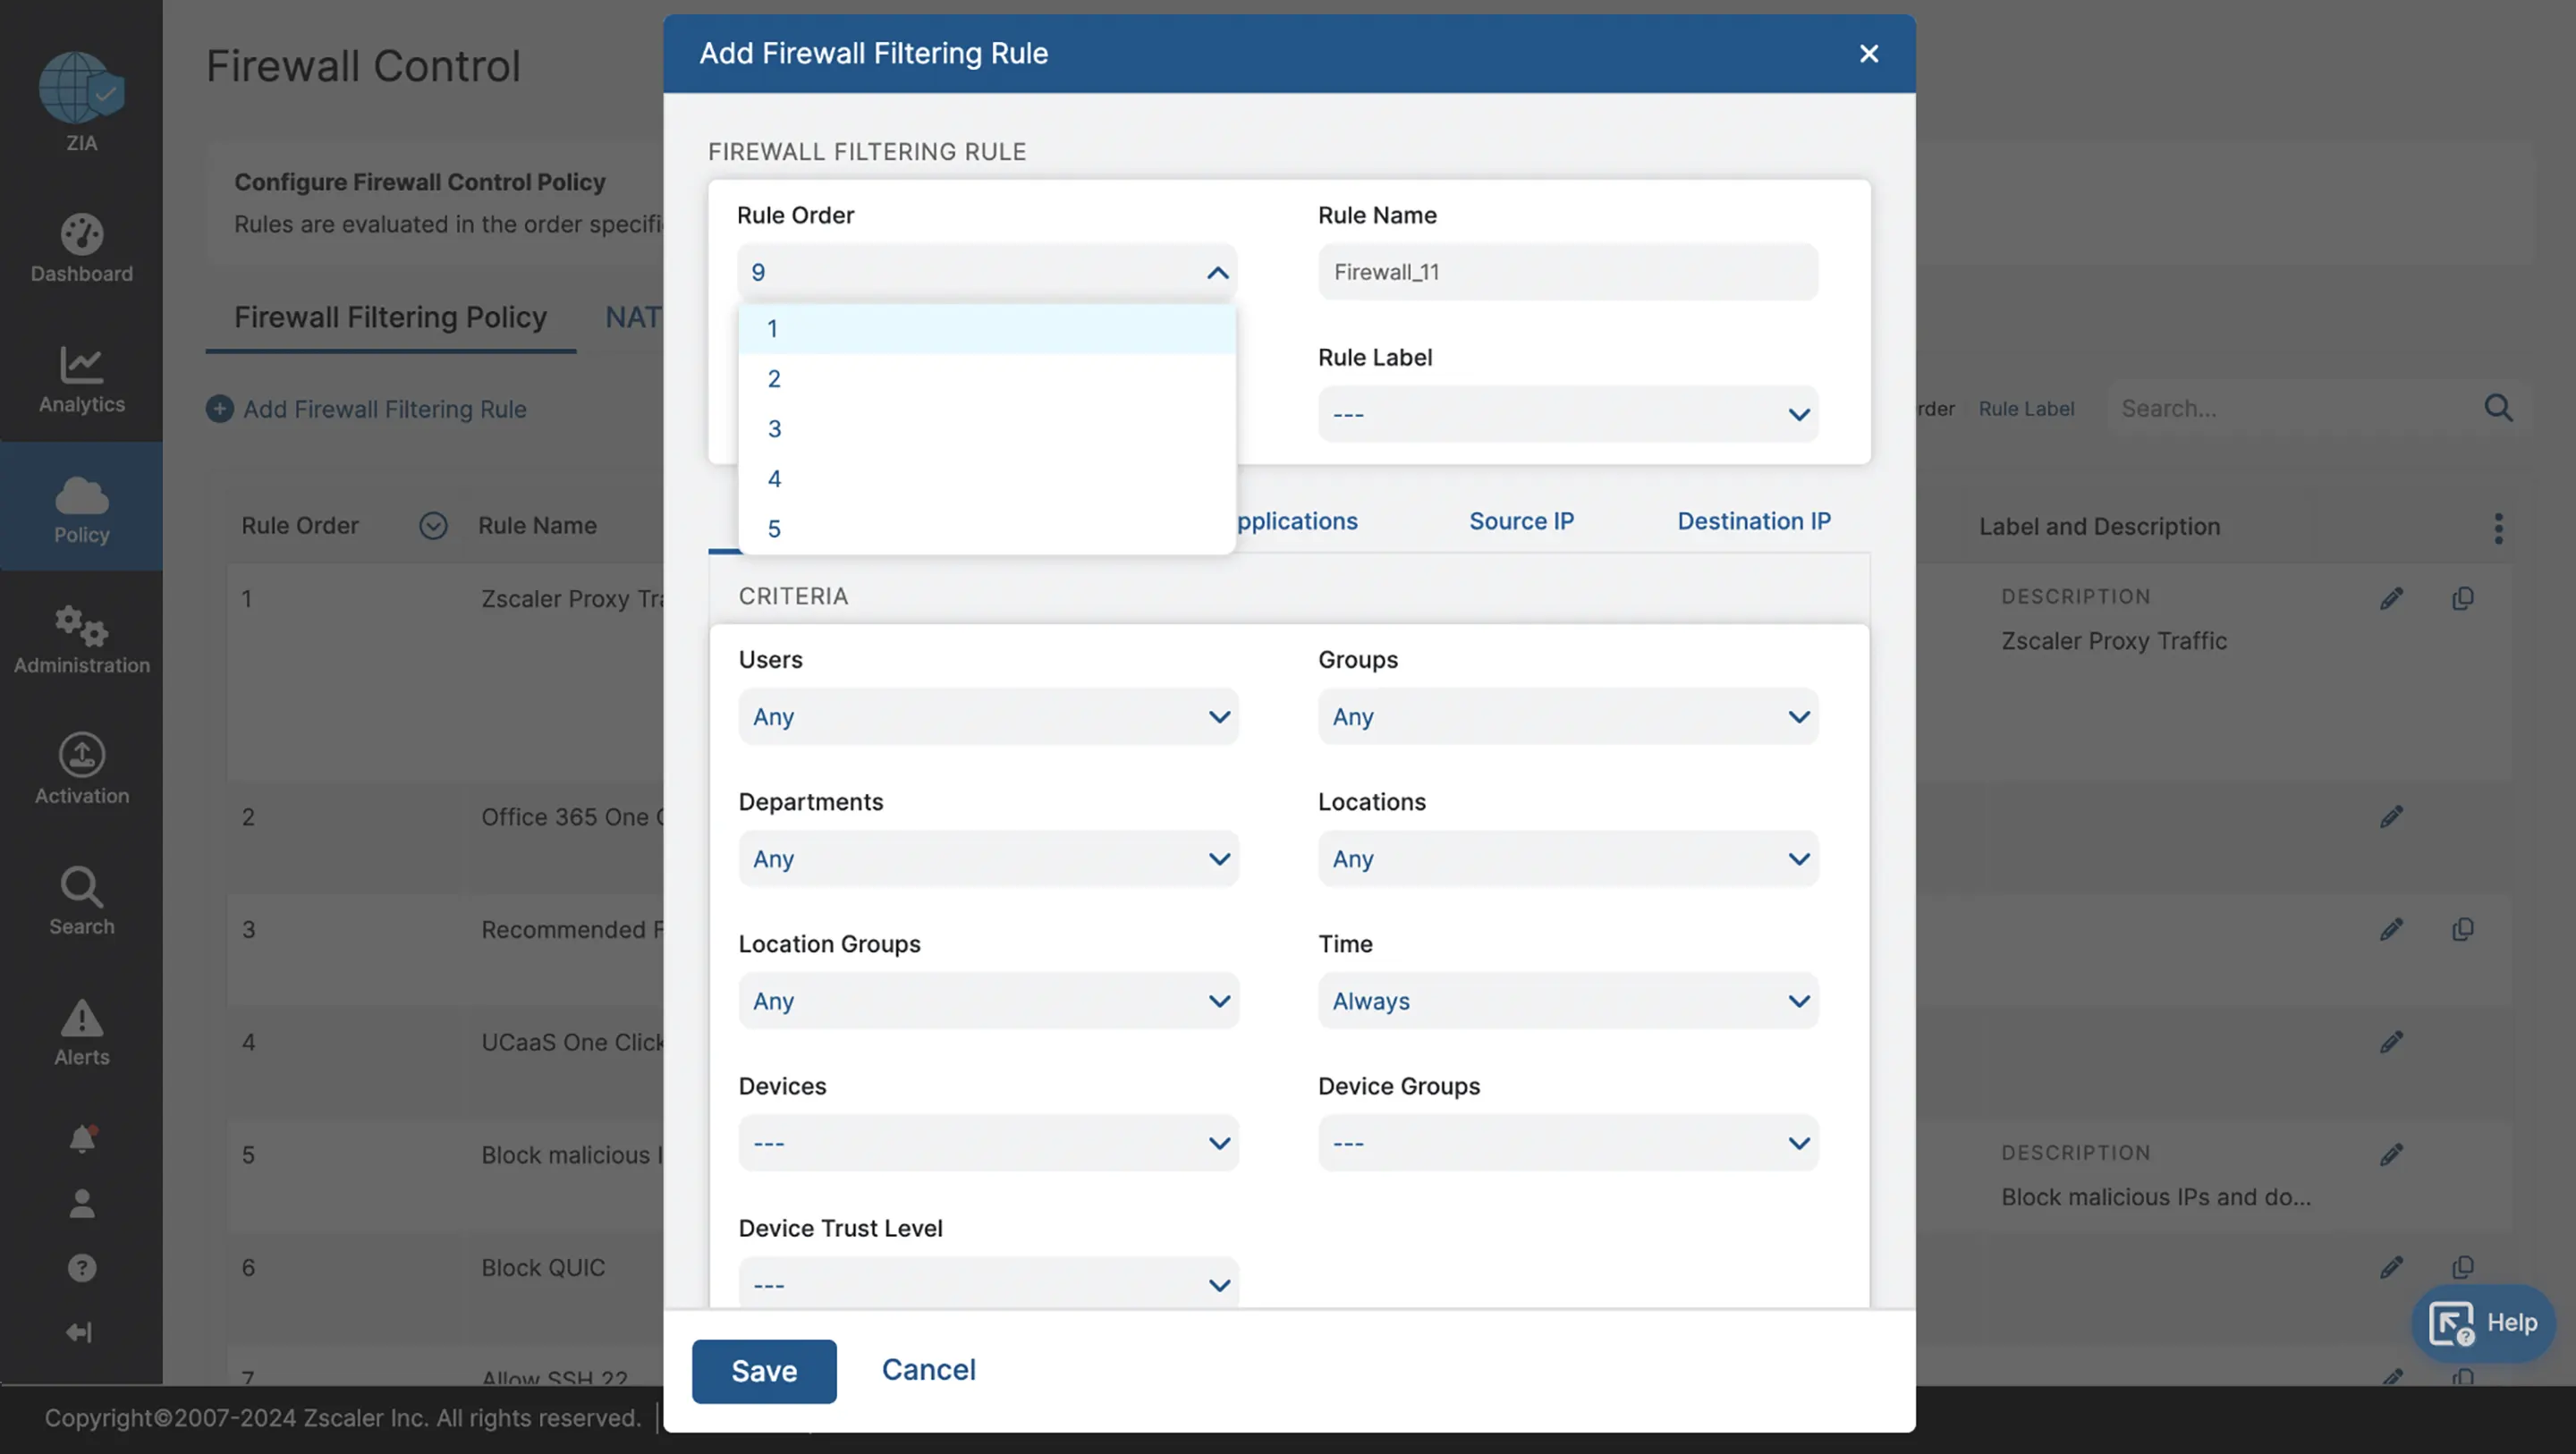Expand the Users dropdown

tap(988, 716)
